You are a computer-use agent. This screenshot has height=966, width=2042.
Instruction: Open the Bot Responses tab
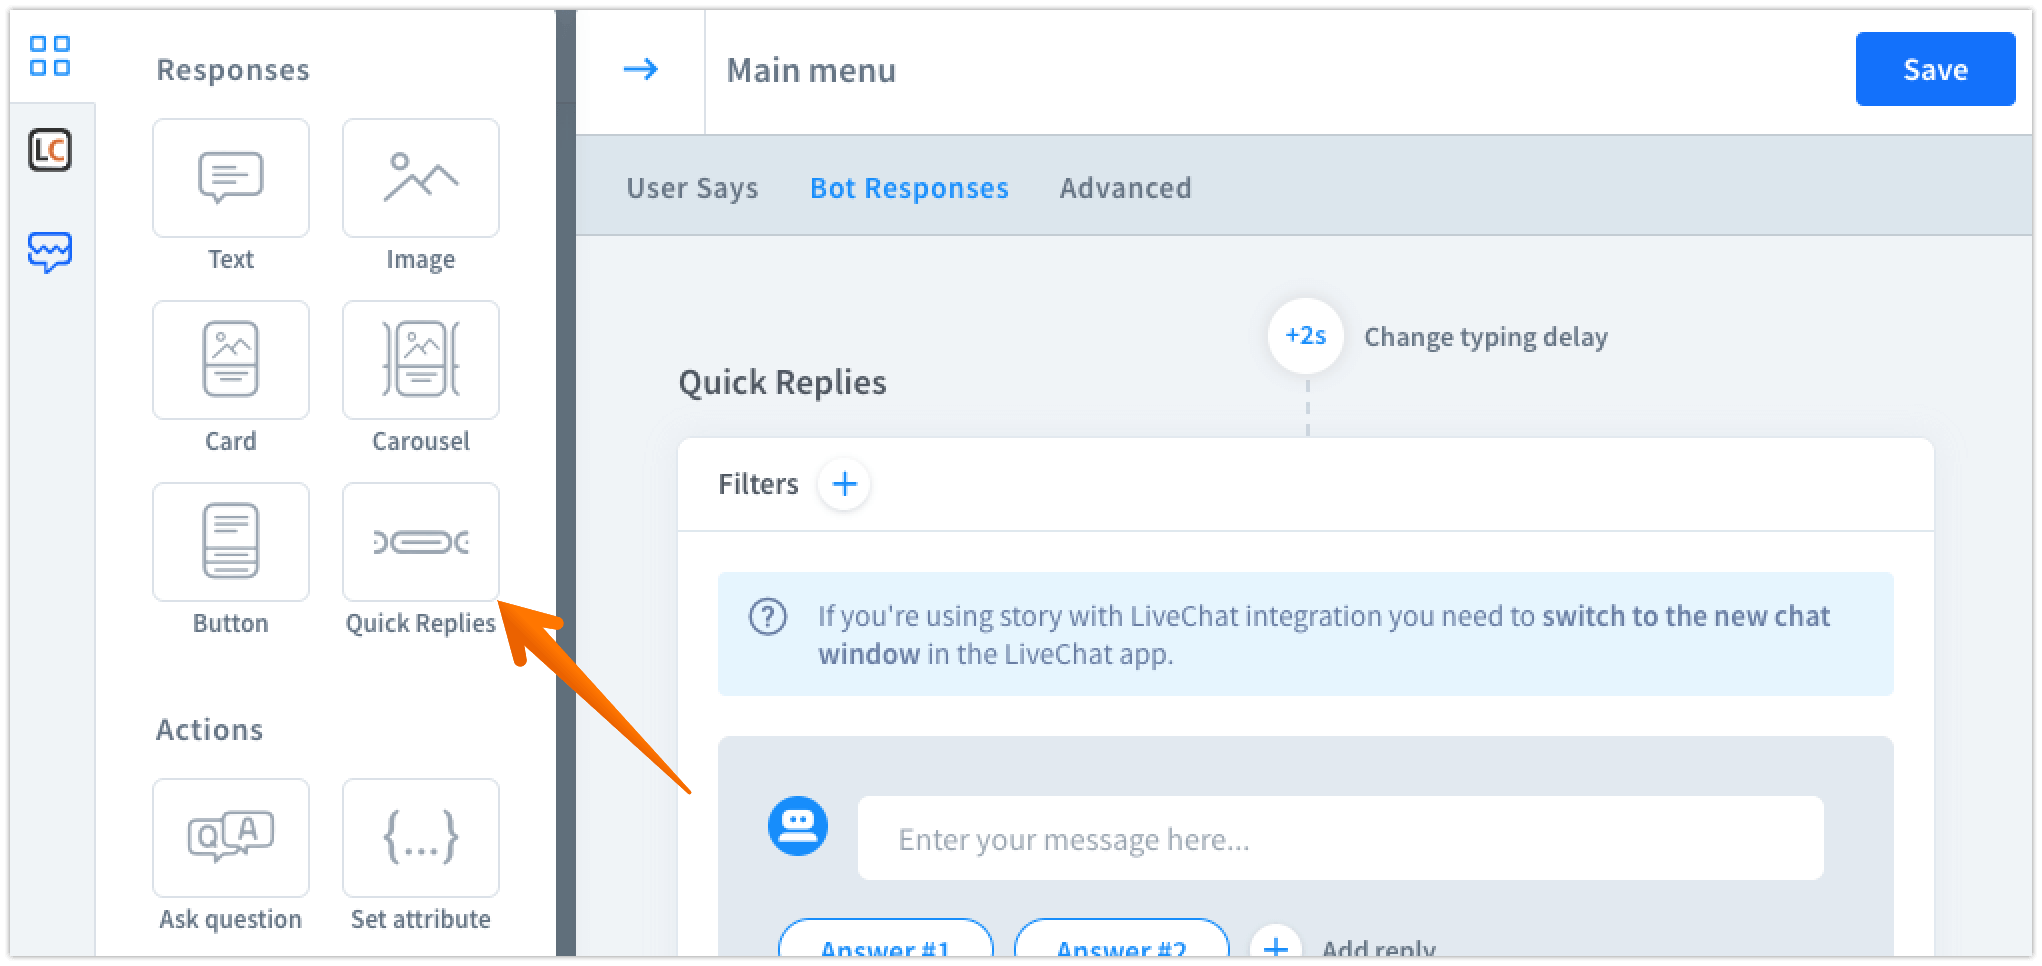909,188
